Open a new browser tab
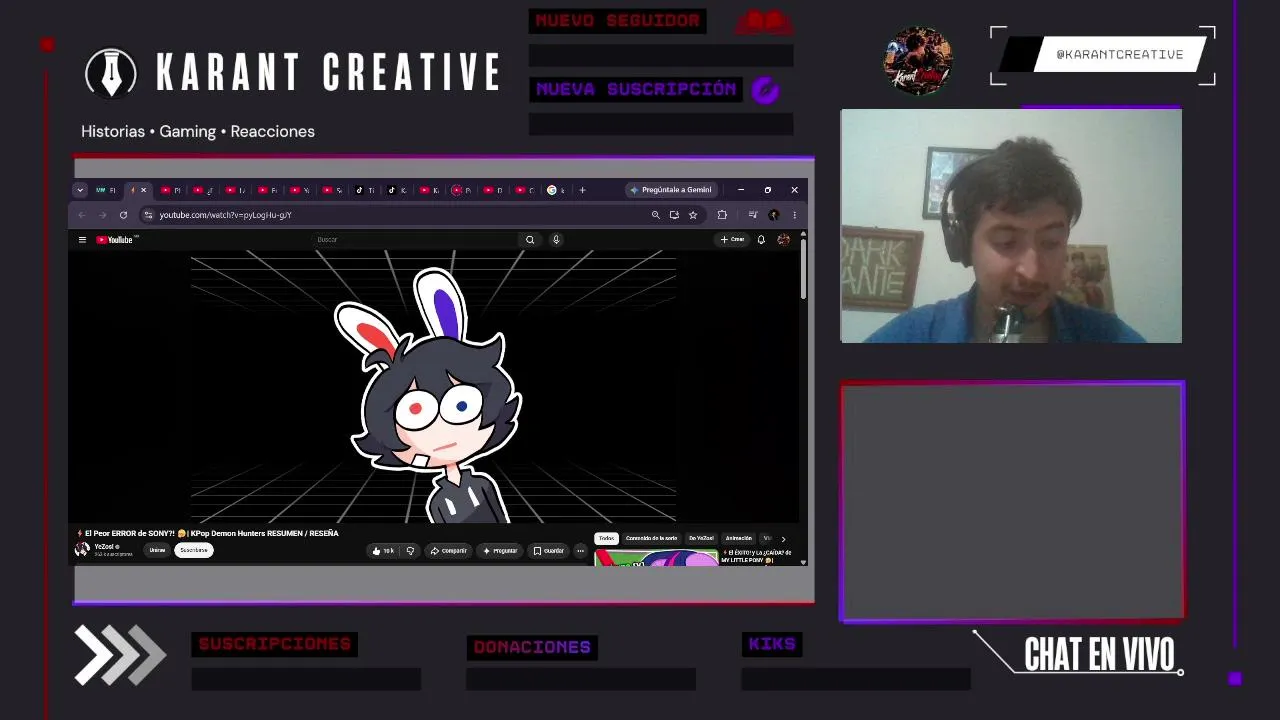Viewport: 1280px width, 720px height. 582,190
